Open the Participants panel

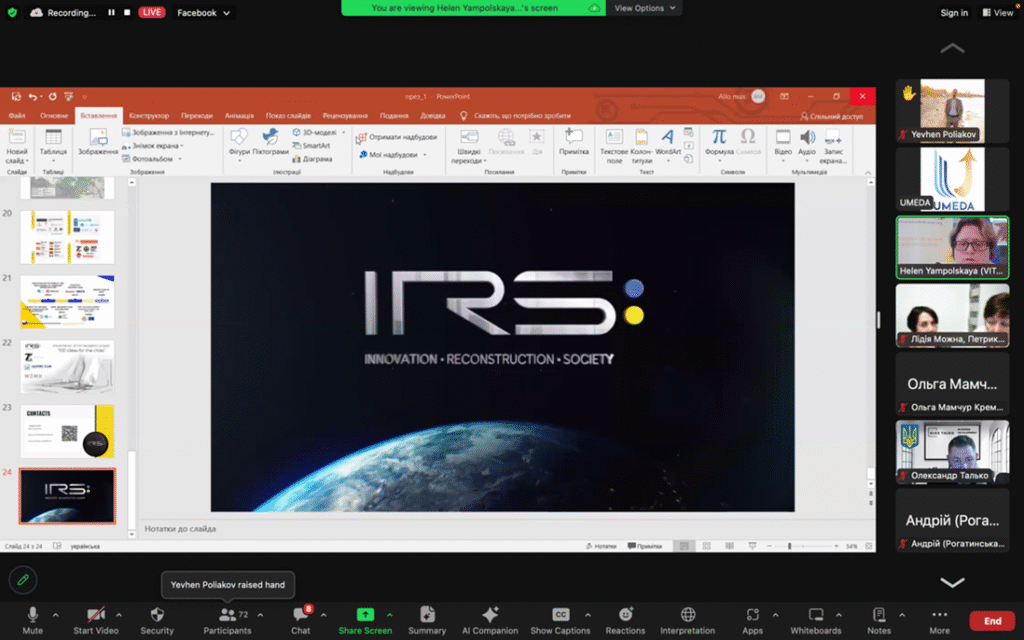tap(227, 620)
